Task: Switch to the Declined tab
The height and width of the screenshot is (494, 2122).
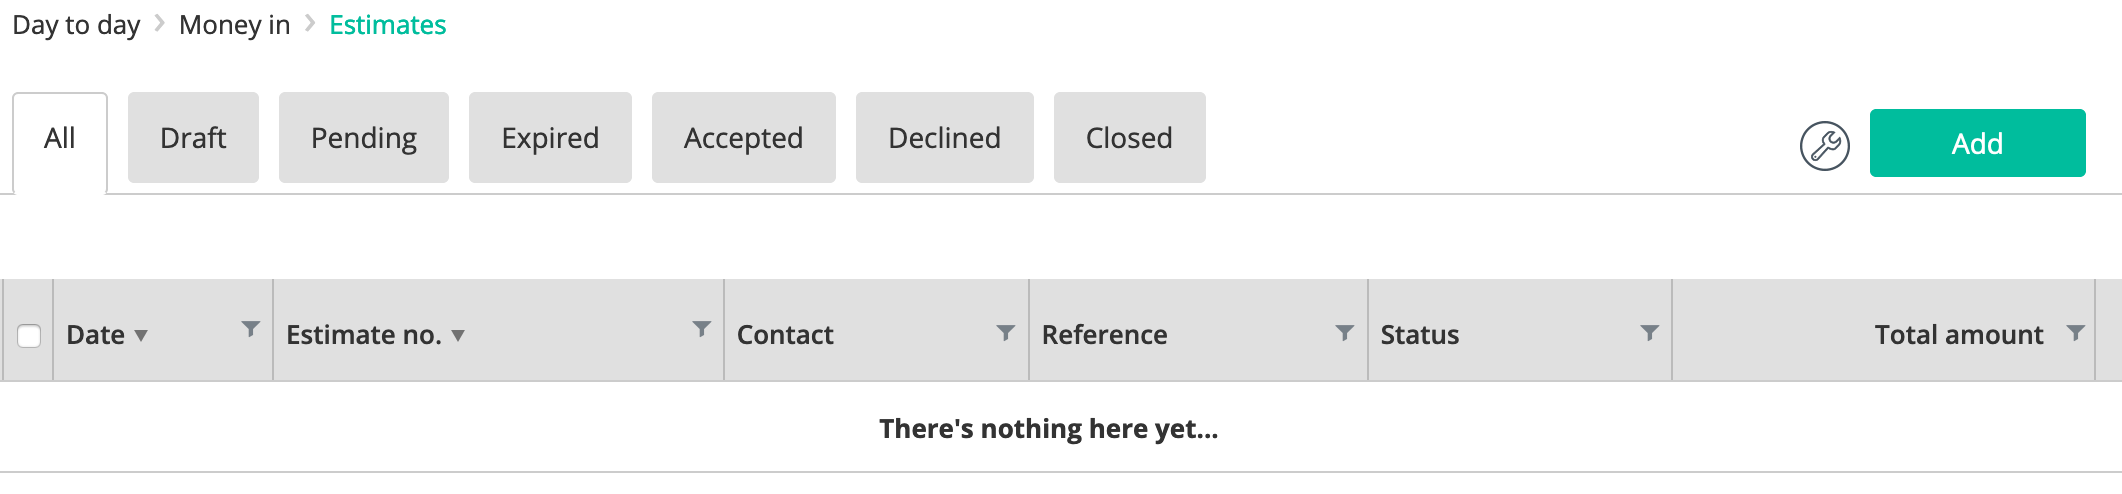Action: coord(945,137)
